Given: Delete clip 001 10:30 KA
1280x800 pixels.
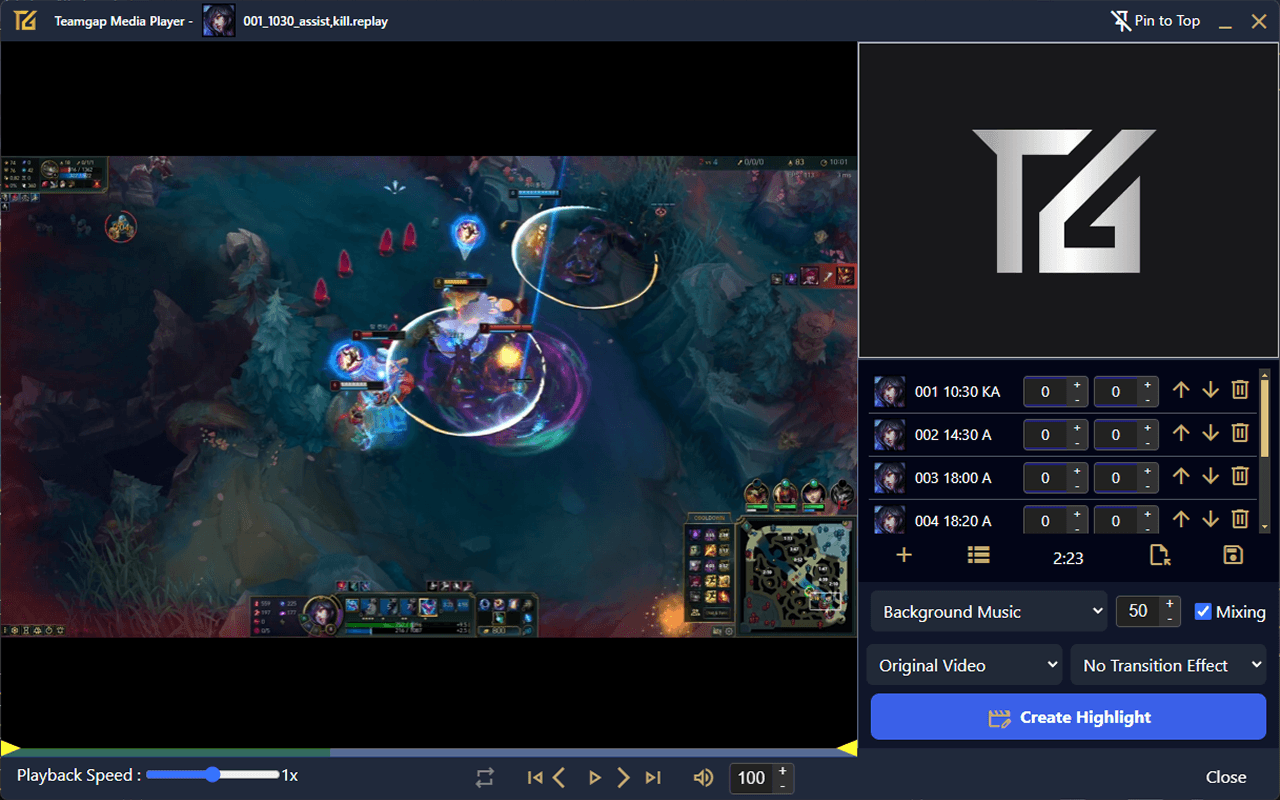Looking at the screenshot, I should pyautogui.click(x=1240, y=390).
